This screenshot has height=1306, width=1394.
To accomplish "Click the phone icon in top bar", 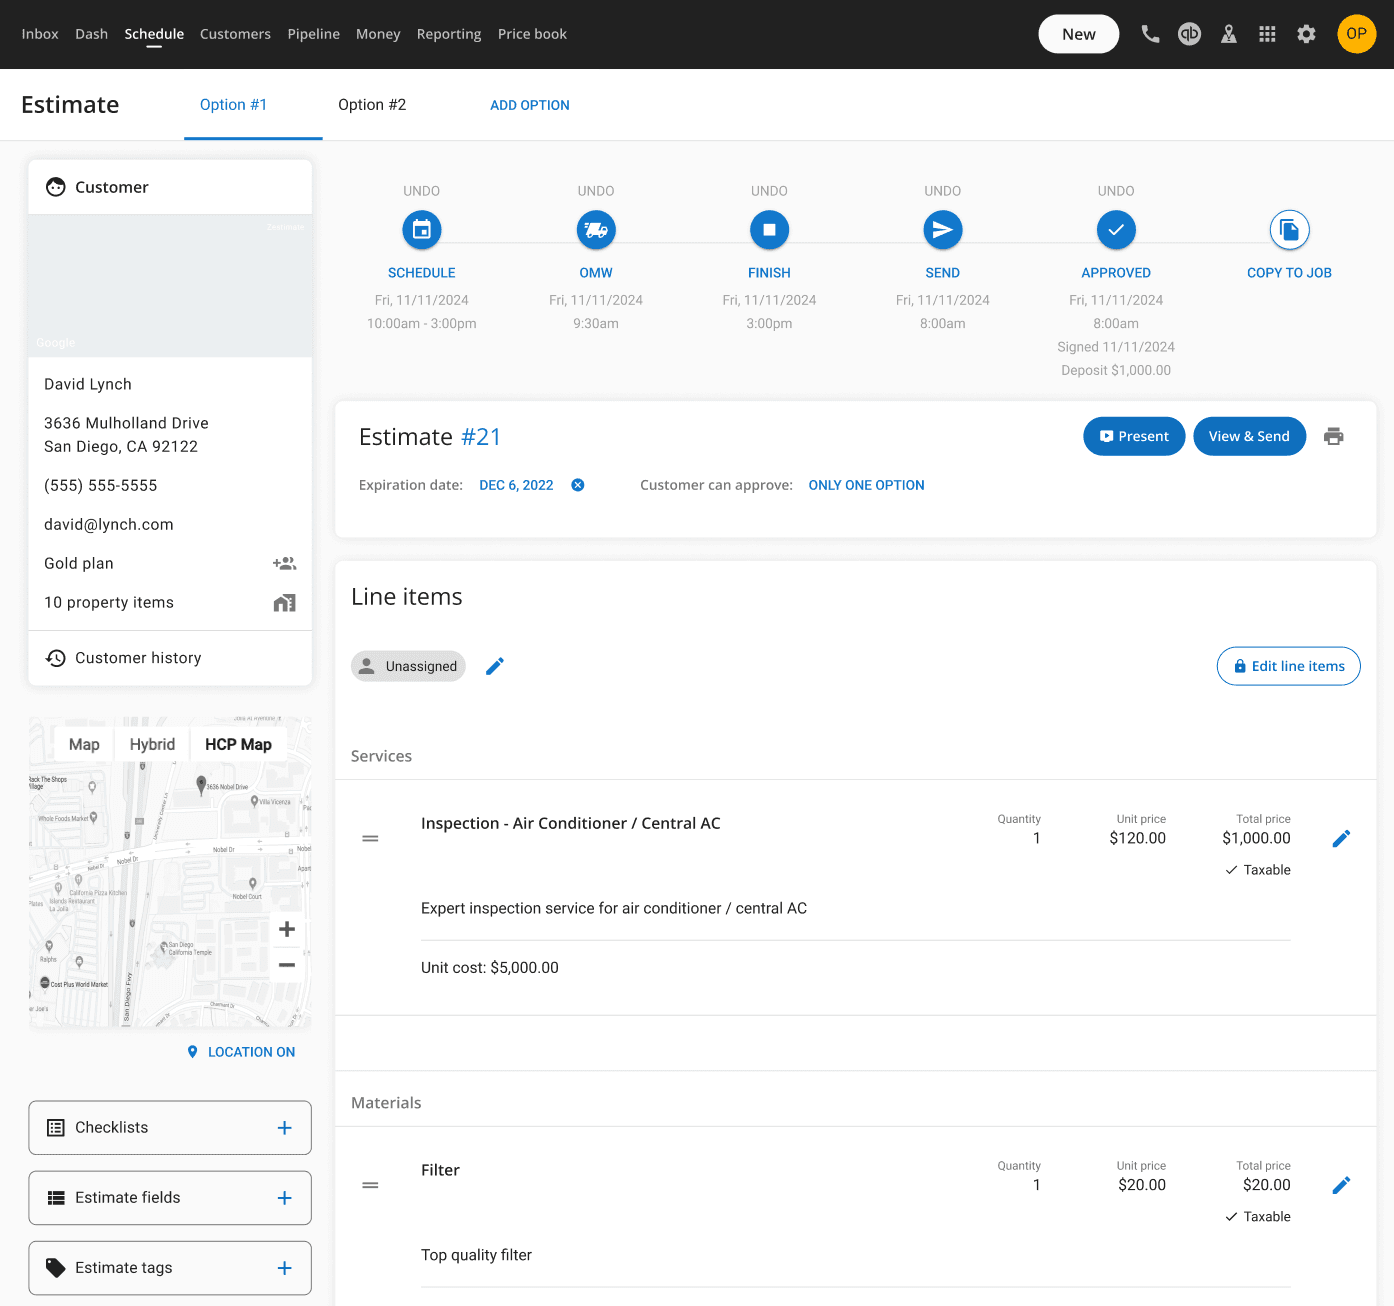I will click(x=1150, y=34).
